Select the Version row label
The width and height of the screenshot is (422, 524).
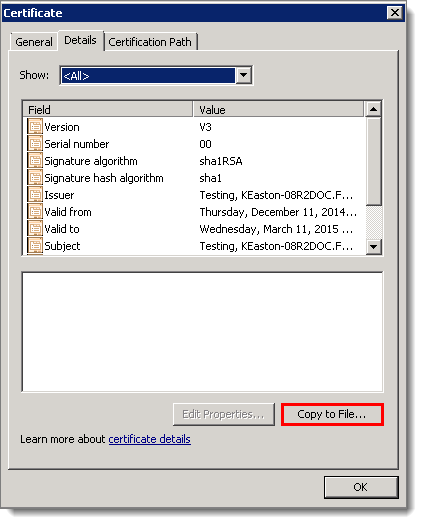(x=62, y=127)
